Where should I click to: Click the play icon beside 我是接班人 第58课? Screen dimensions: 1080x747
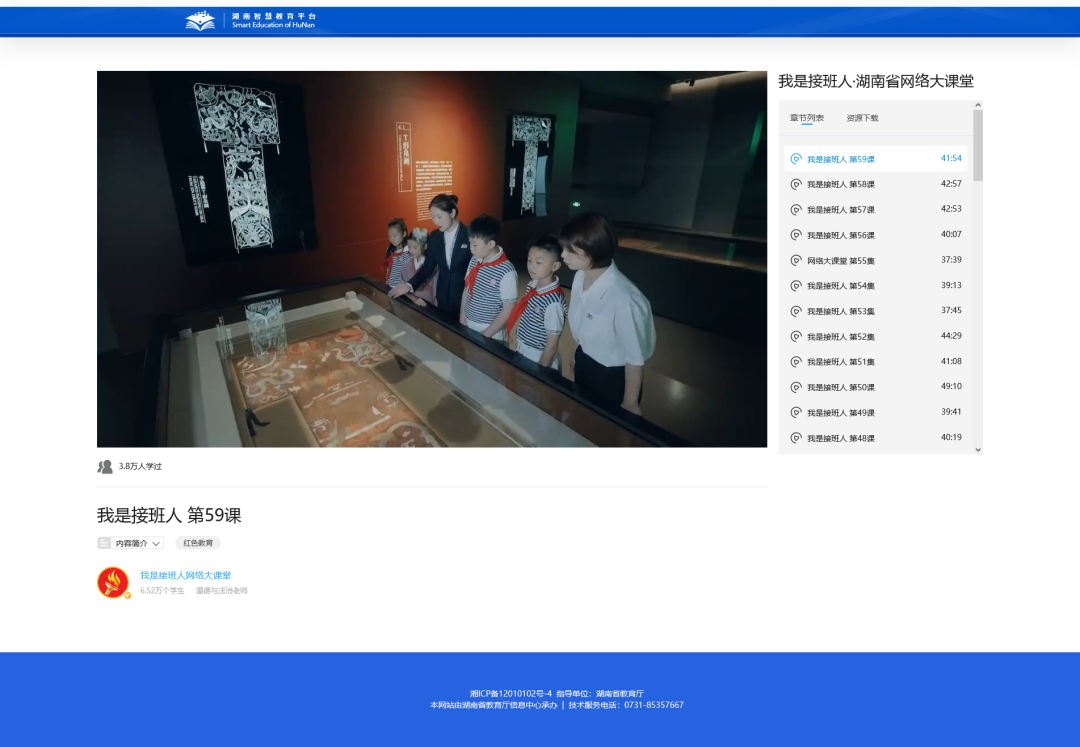(x=796, y=185)
